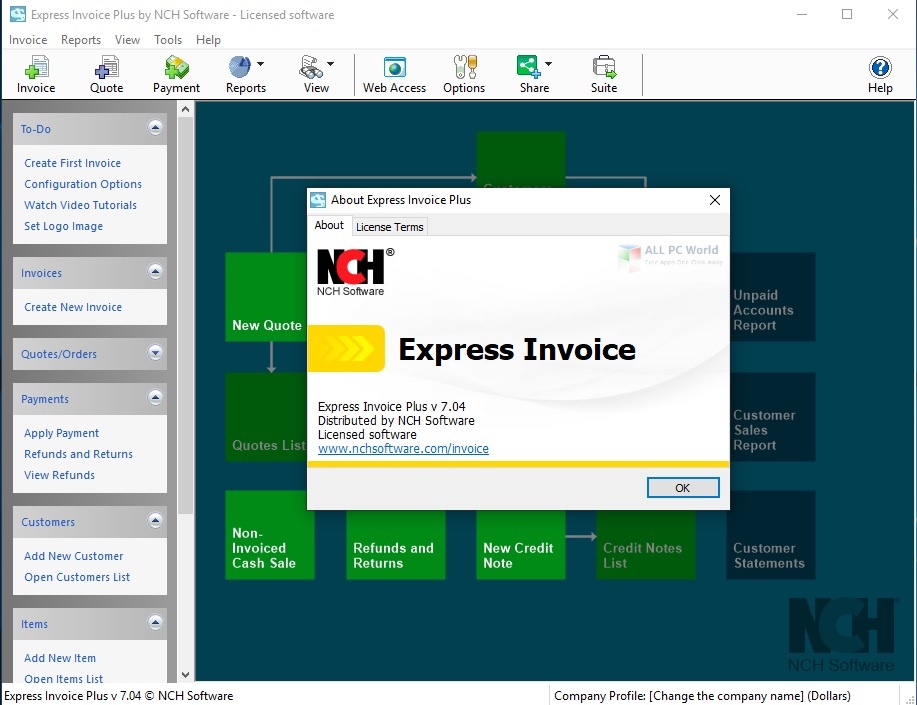
Task: Collapse the Payments sidebar section
Action: pos(155,398)
